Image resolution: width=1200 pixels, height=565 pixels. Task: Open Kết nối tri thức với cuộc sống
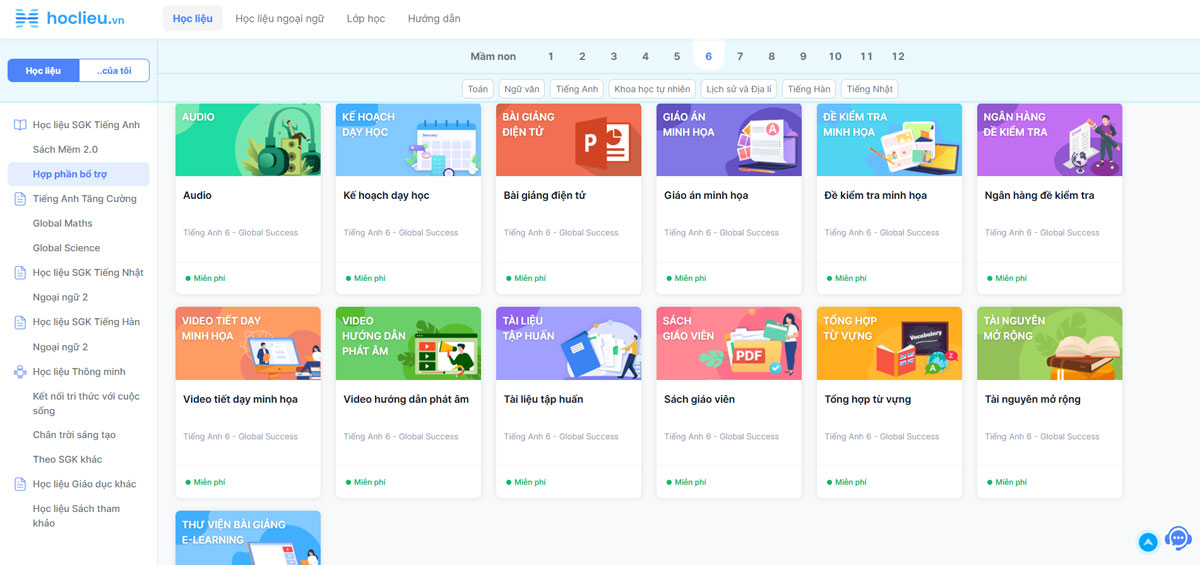[86, 403]
